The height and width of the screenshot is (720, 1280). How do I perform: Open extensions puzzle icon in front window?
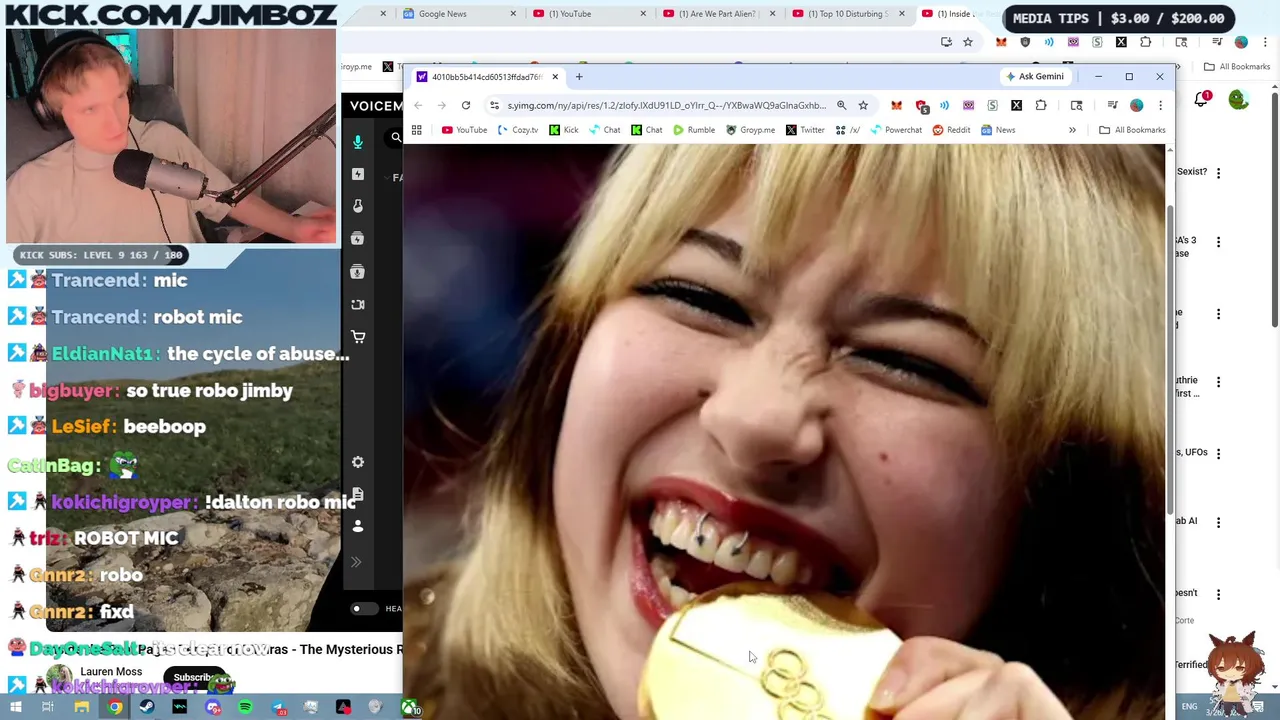(x=1041, y=105)
